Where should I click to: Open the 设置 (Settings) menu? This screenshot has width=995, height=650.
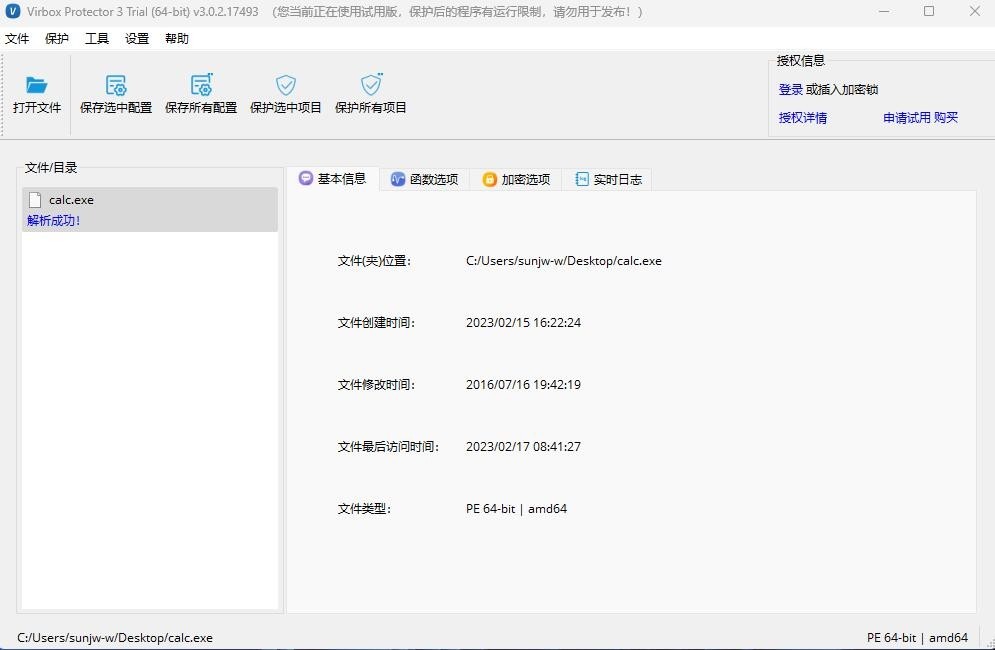137,39
